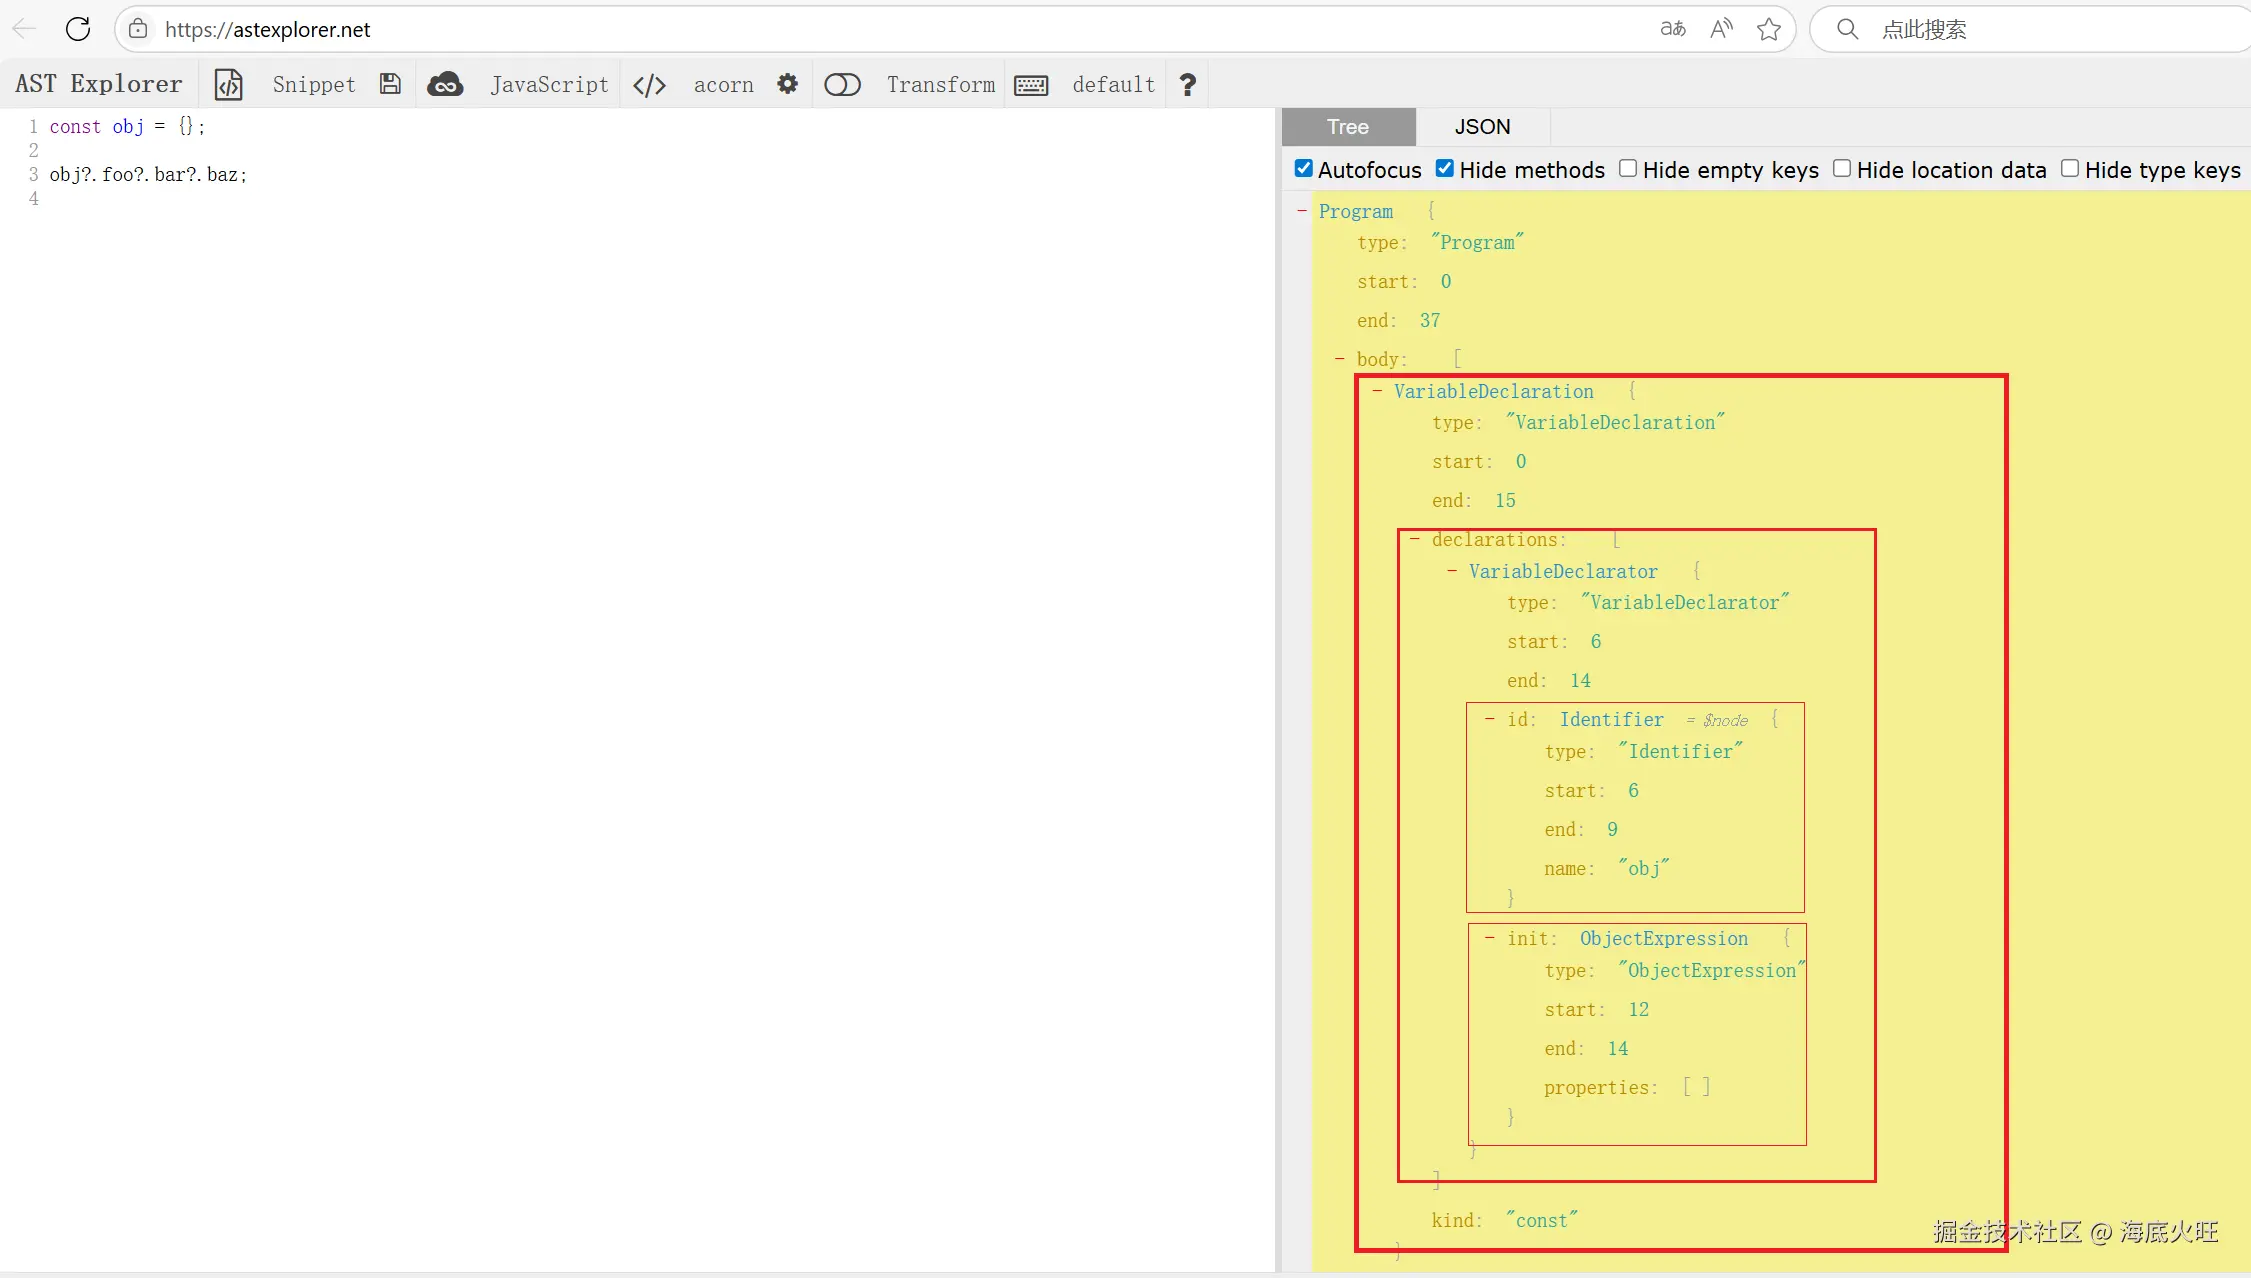Collapse the VariableDeclaration node
2251x1278 pixels.
(x=1377, y=391)
